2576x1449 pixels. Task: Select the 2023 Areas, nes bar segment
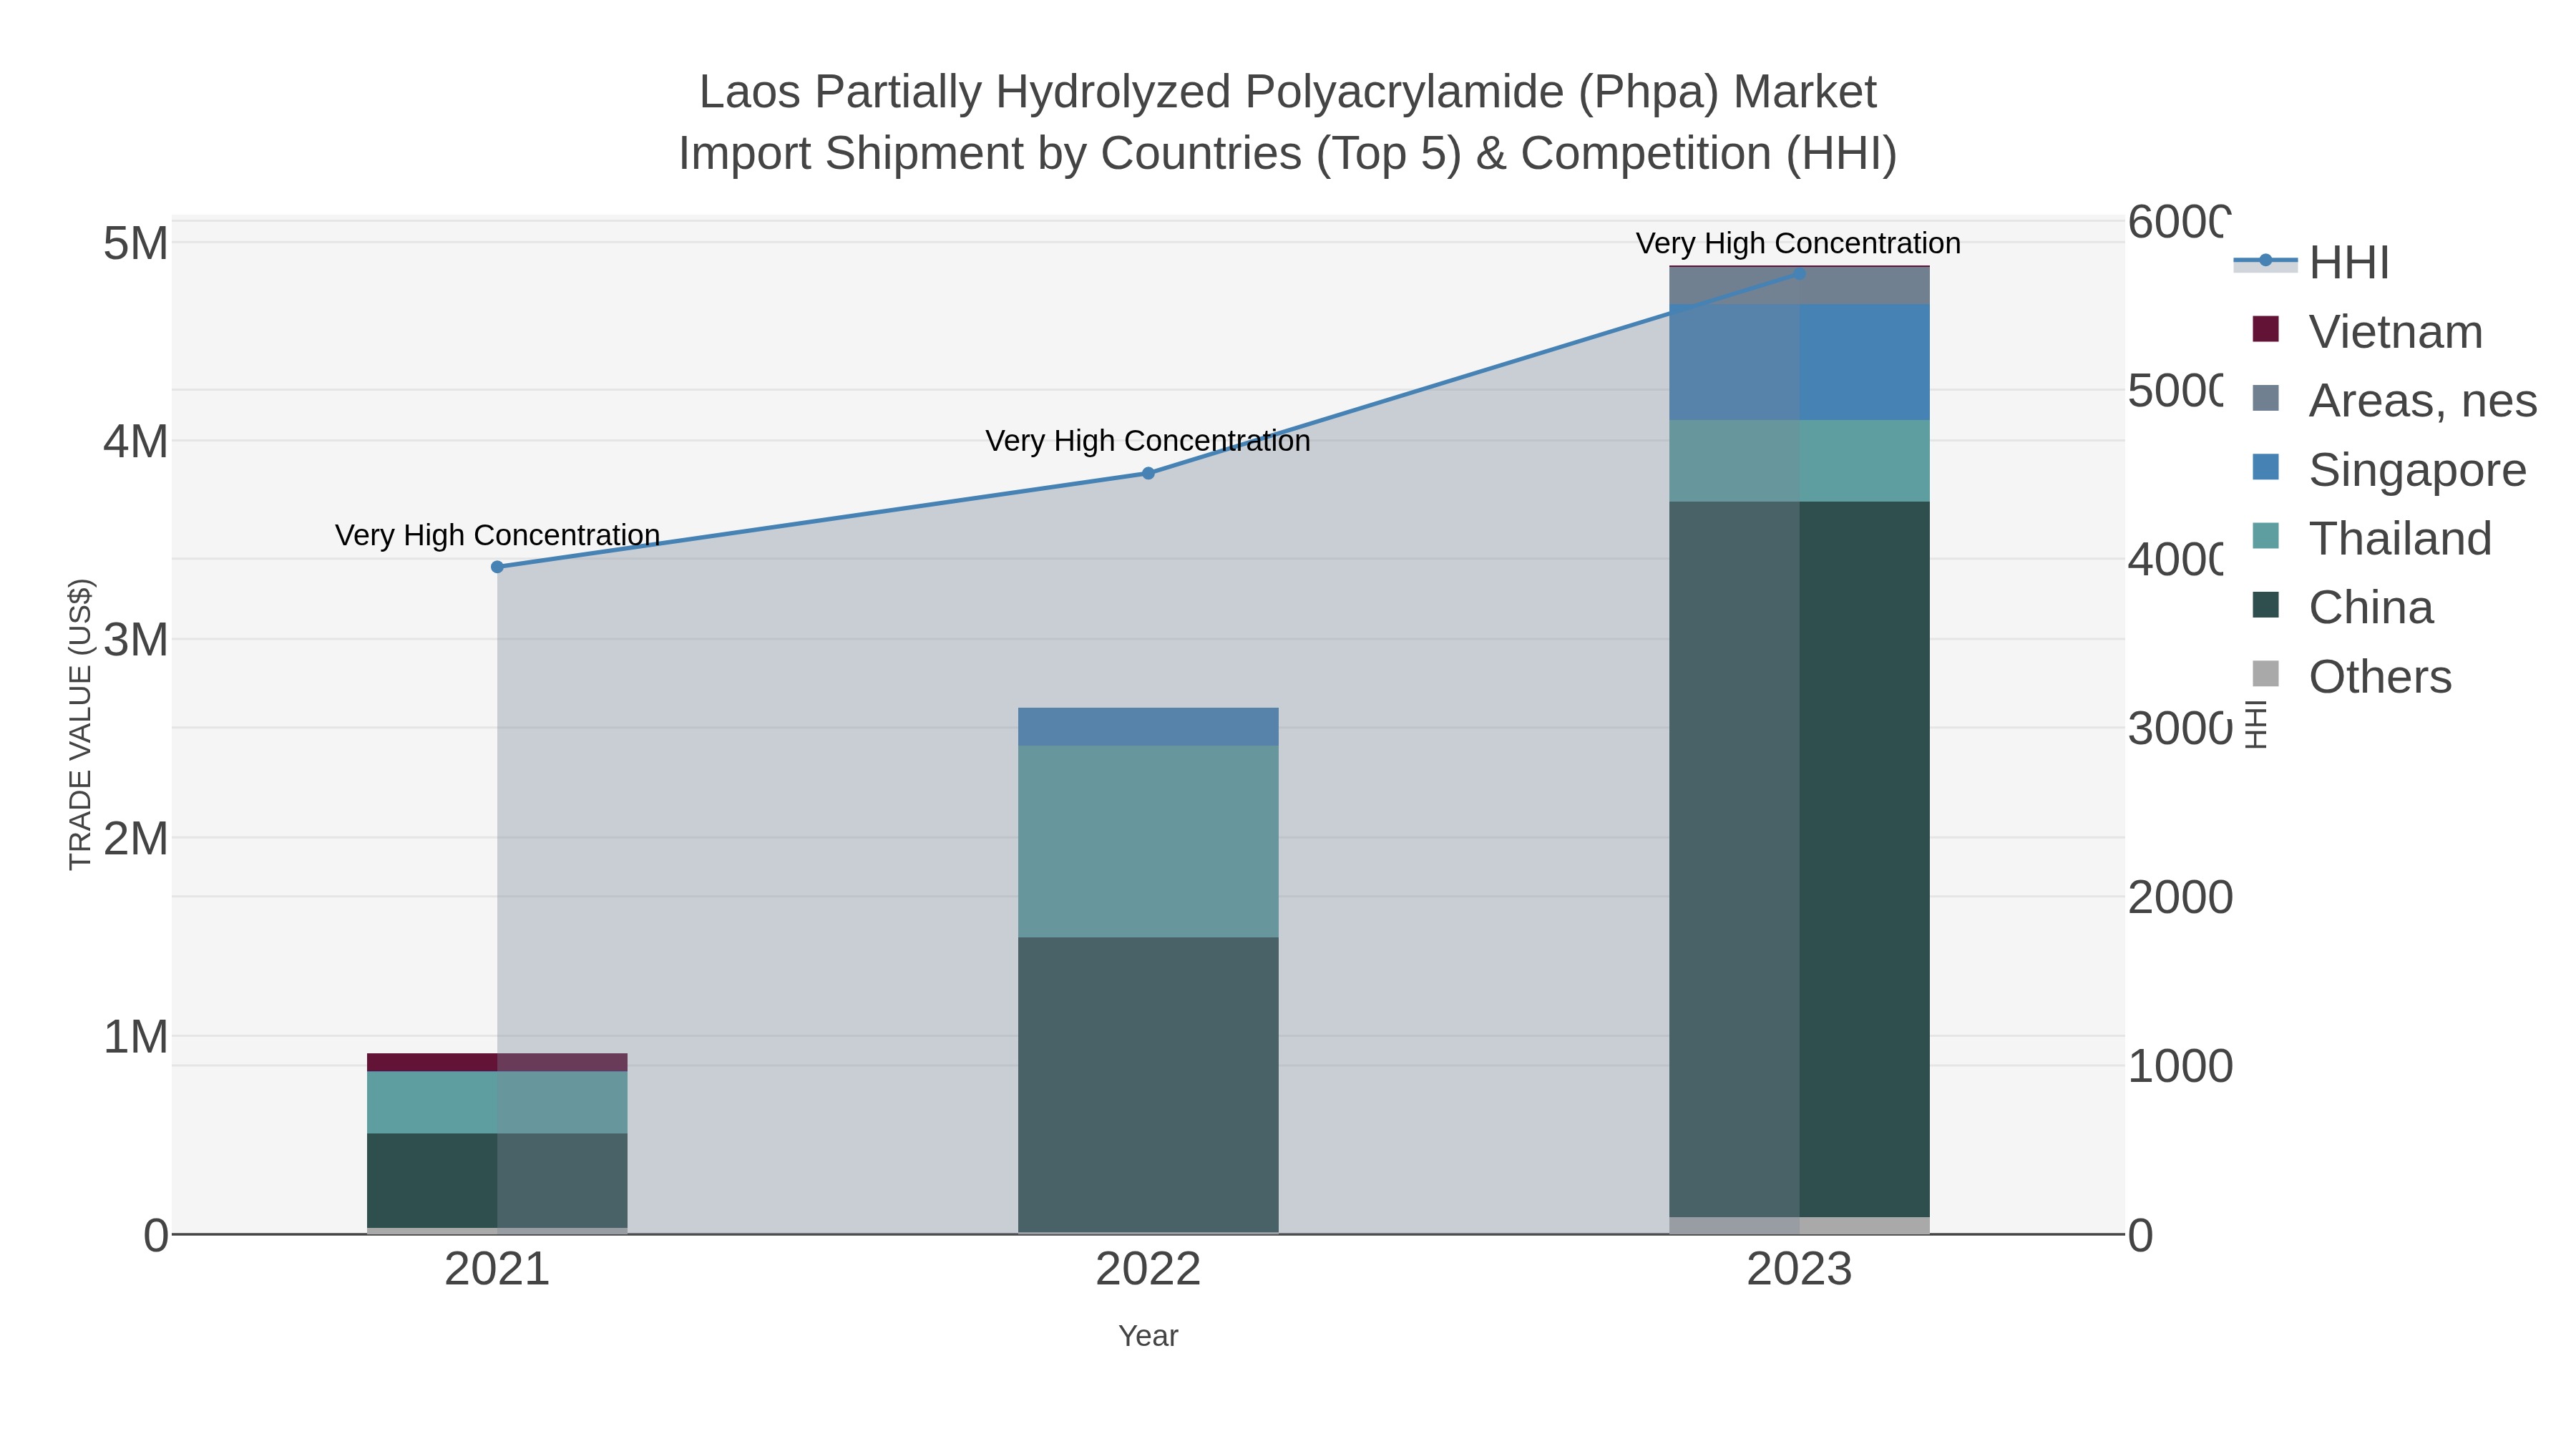click(1799, 286)
